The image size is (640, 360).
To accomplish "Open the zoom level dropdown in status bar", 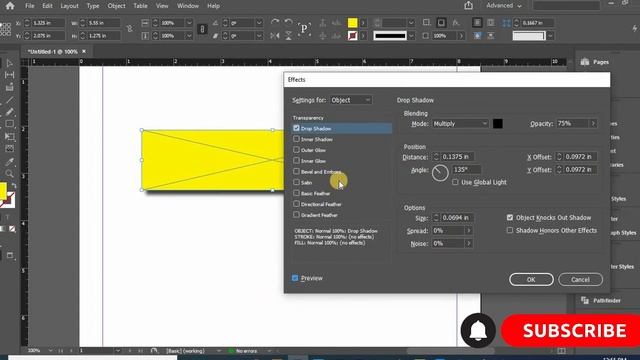I will point(50,351).
